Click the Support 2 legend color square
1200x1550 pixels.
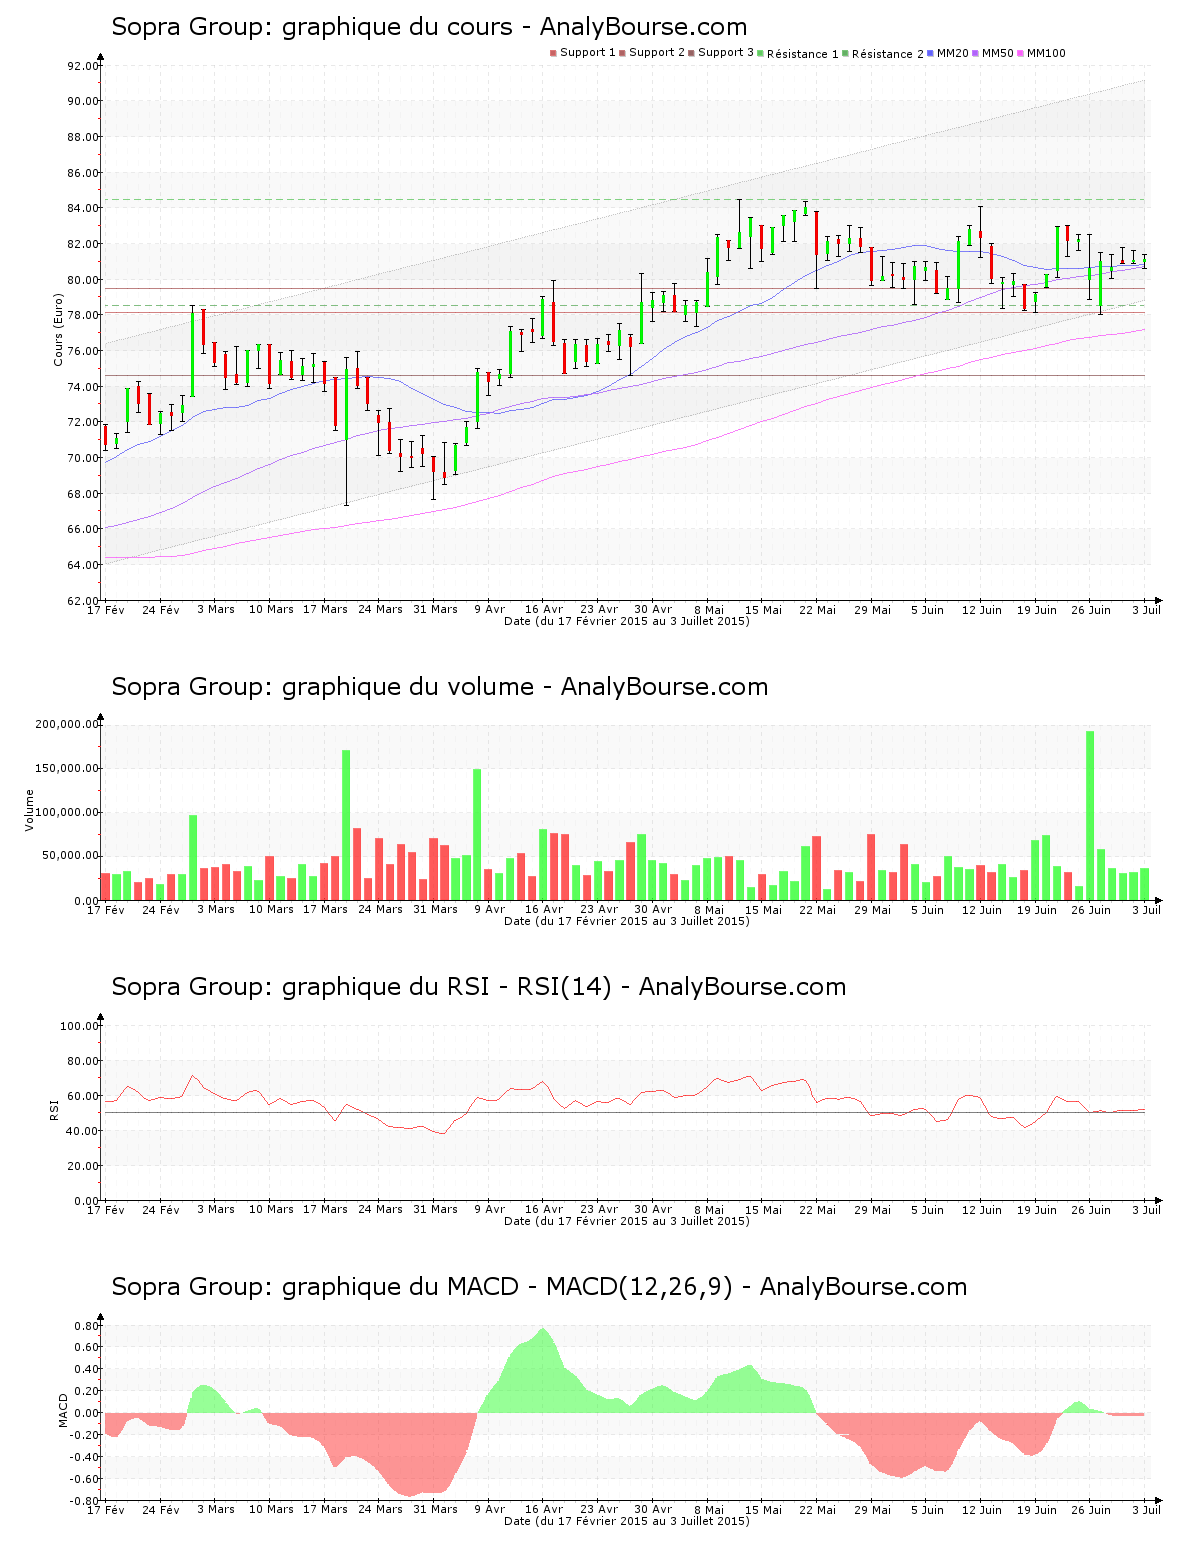coord(622,53)
